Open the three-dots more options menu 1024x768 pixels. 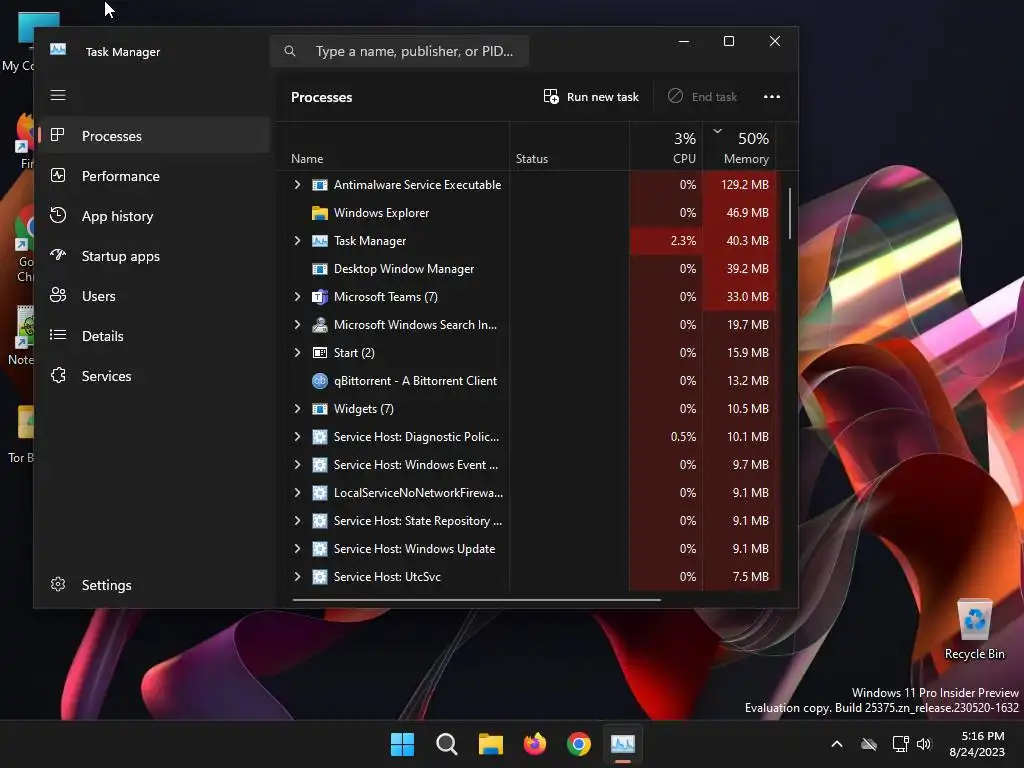coord(772,97)
